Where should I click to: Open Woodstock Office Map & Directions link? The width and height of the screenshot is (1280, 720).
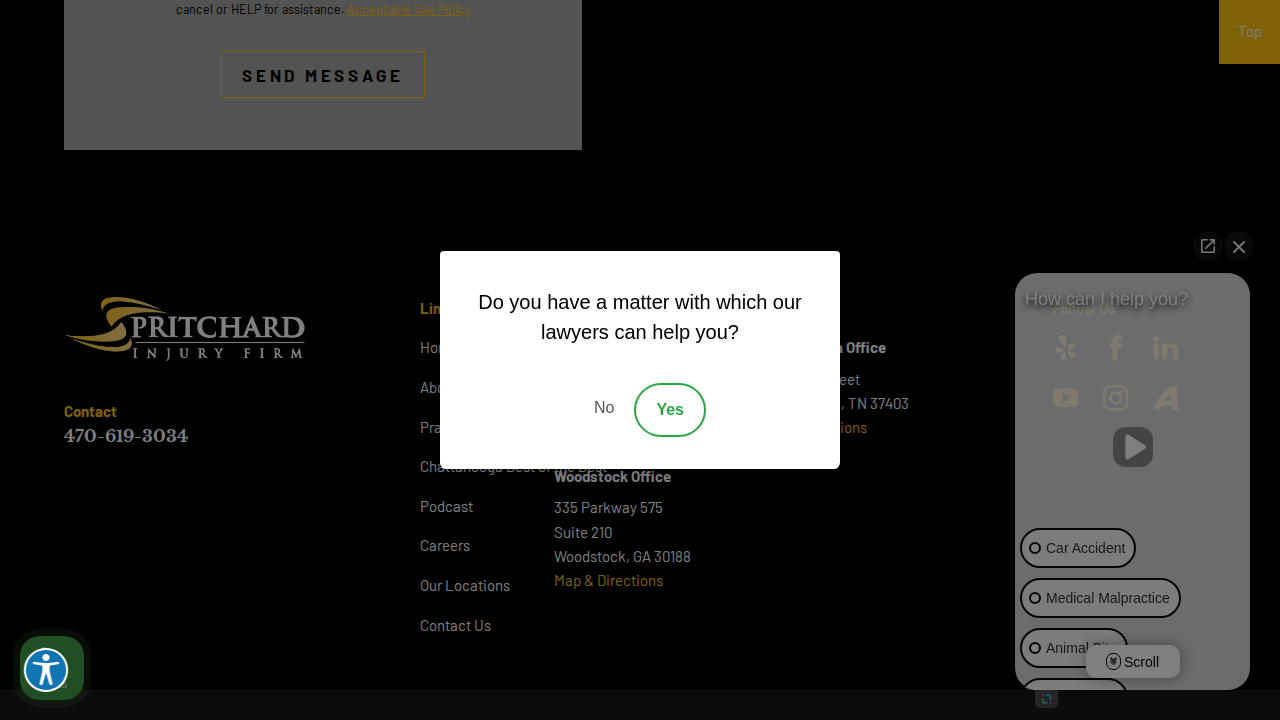(608, 581)
